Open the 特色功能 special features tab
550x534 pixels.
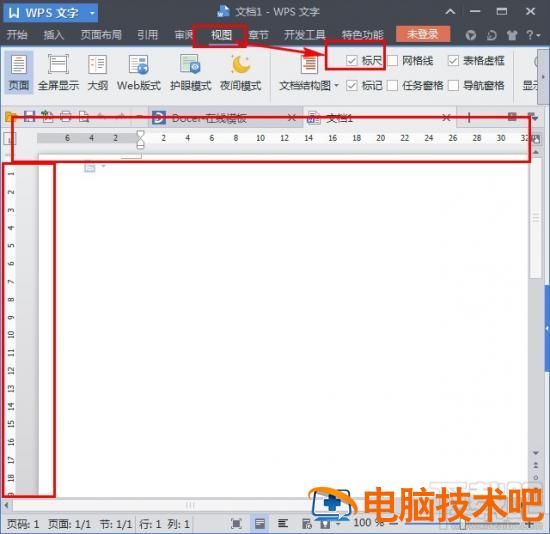(x=362, y=35)
